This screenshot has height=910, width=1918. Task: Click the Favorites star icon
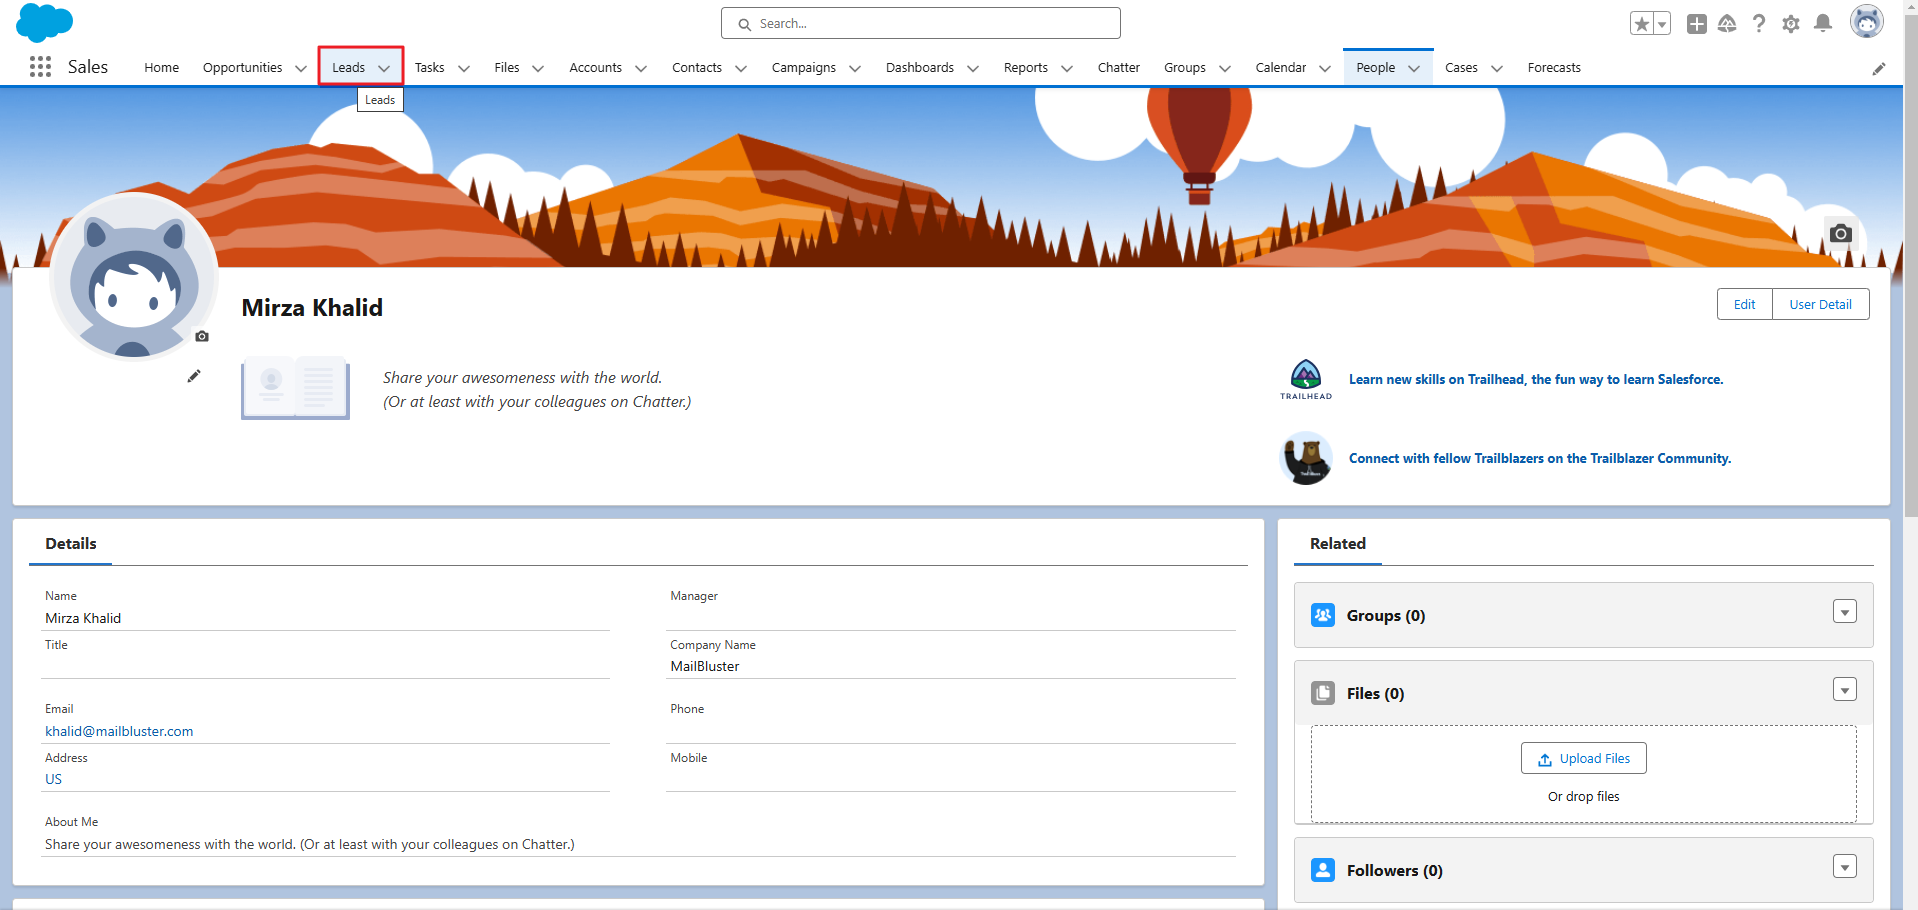1641,24
